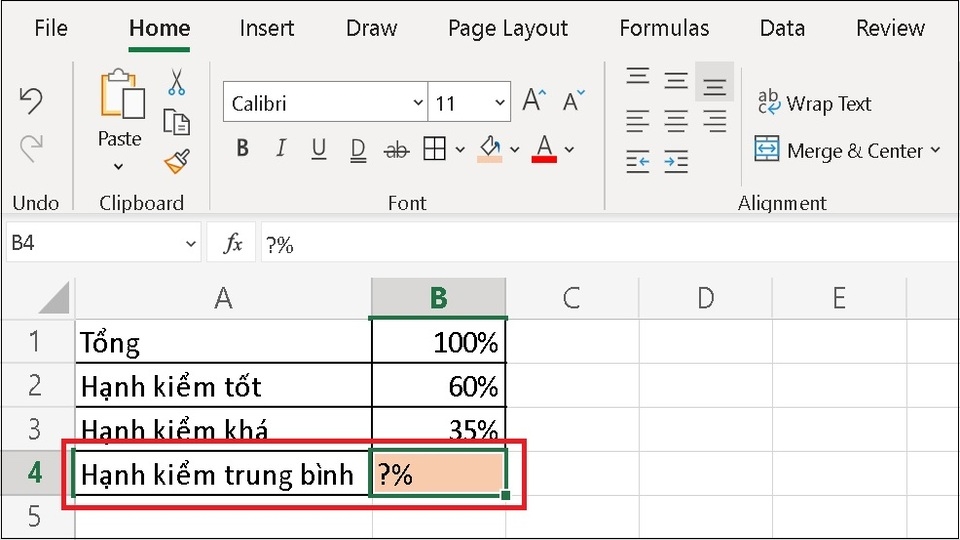Image resolution: width=960 pixels, height=540 pixels.
Task: Align text left
Action: (638, 121)
